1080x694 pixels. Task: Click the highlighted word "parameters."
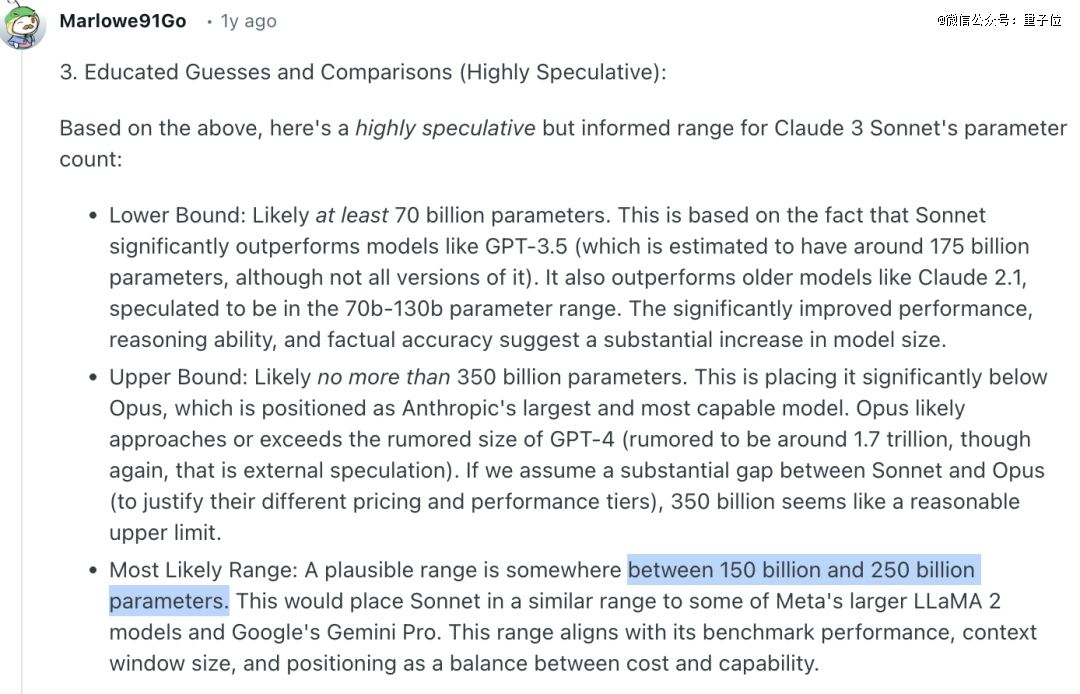(x=169, y=601)
